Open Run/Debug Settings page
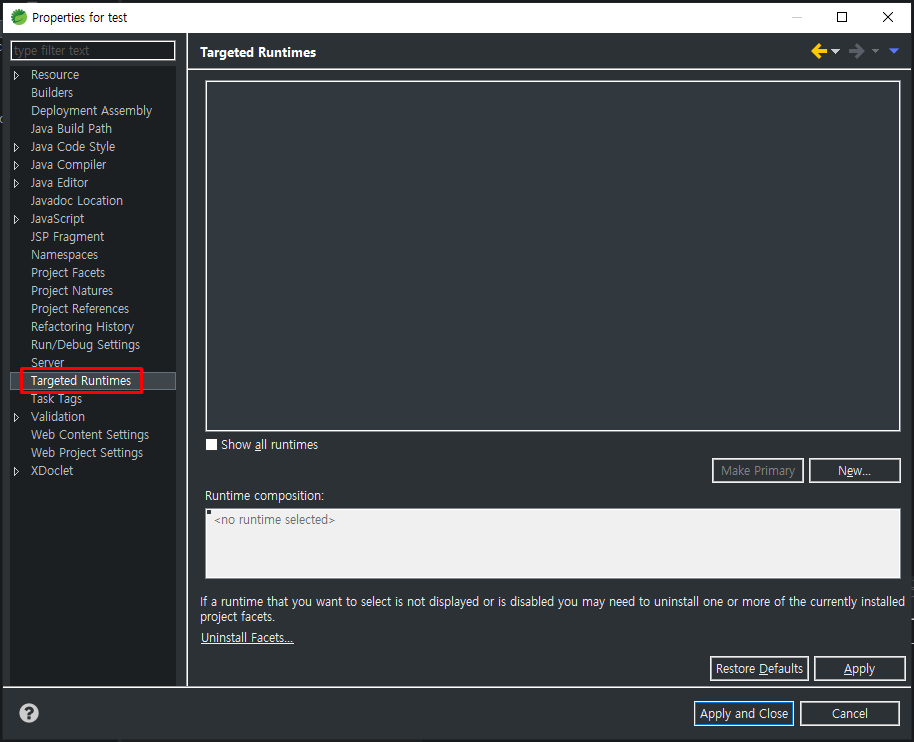Image resolution: width=914 pixels, height=742 pixels. click(85, 345)
